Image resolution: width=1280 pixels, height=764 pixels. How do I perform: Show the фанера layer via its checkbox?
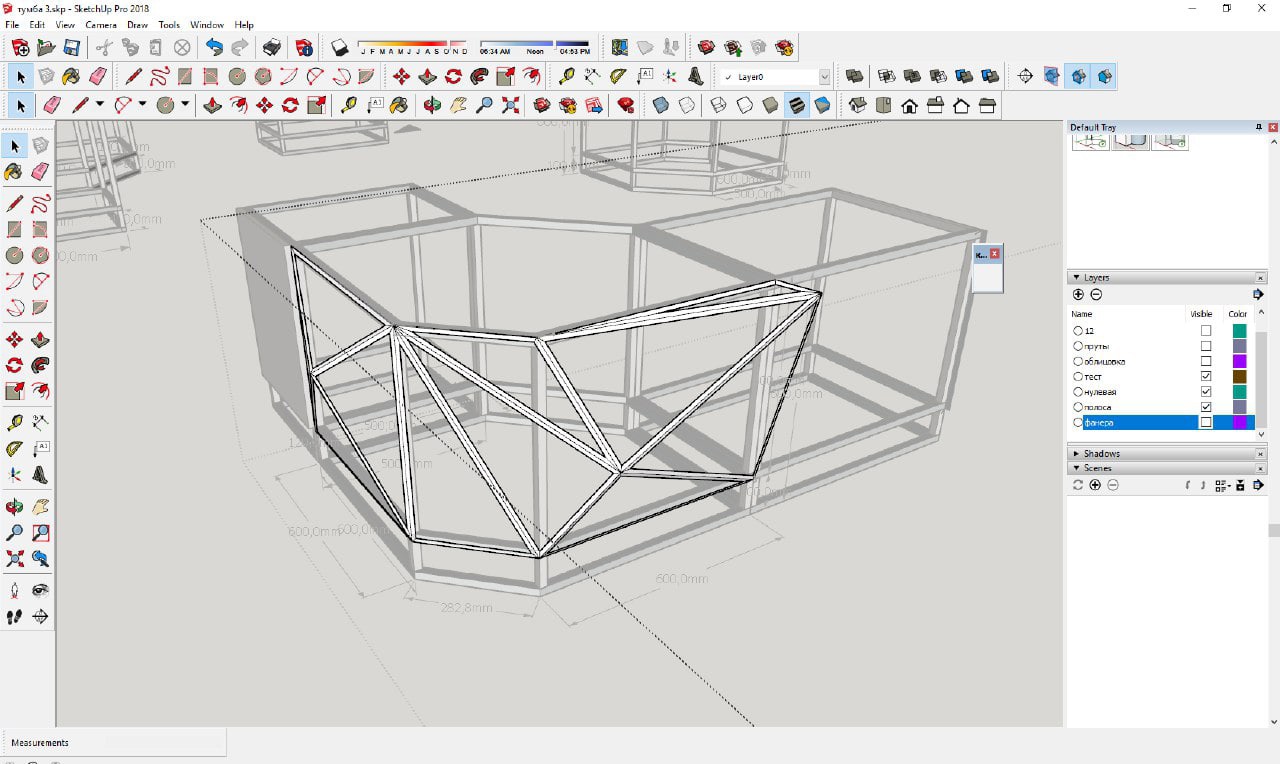tap(1206, 423)
